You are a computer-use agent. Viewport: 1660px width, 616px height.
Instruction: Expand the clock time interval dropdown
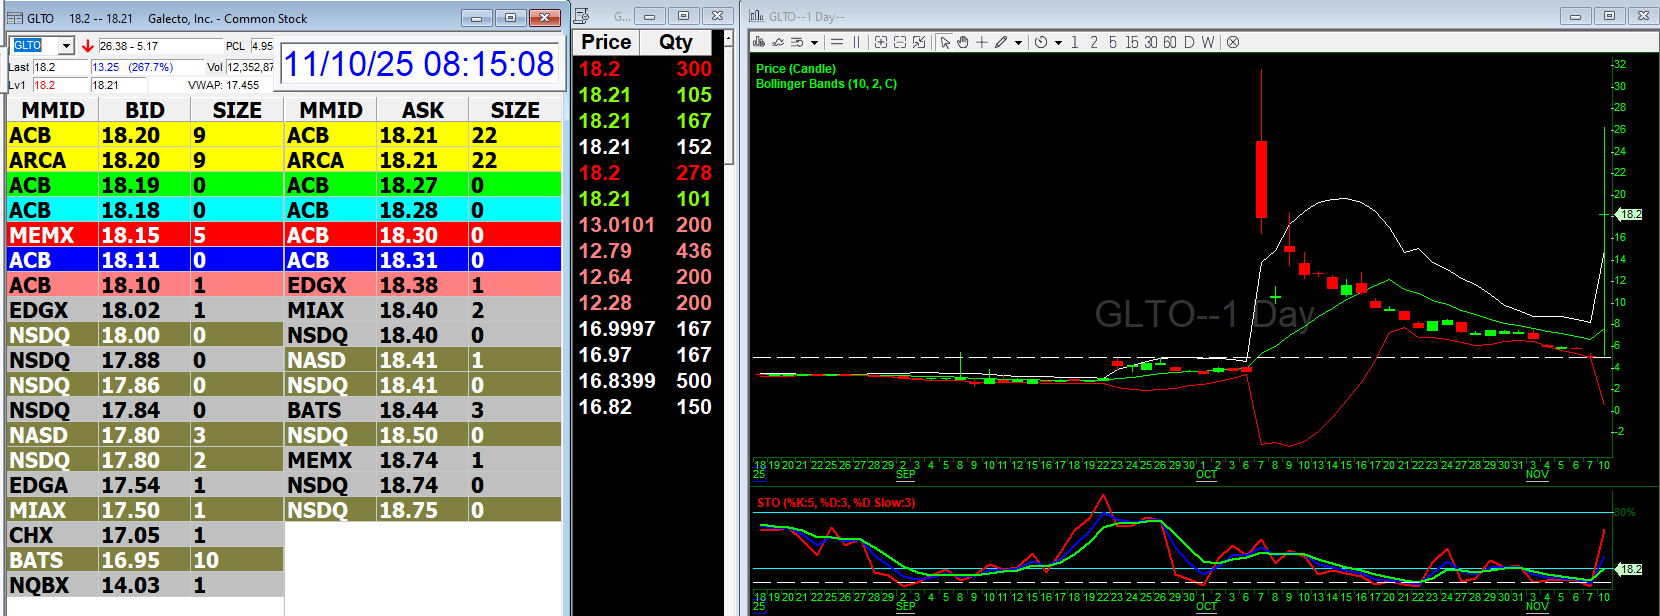pyautogui.click(x=1058, y=43)
